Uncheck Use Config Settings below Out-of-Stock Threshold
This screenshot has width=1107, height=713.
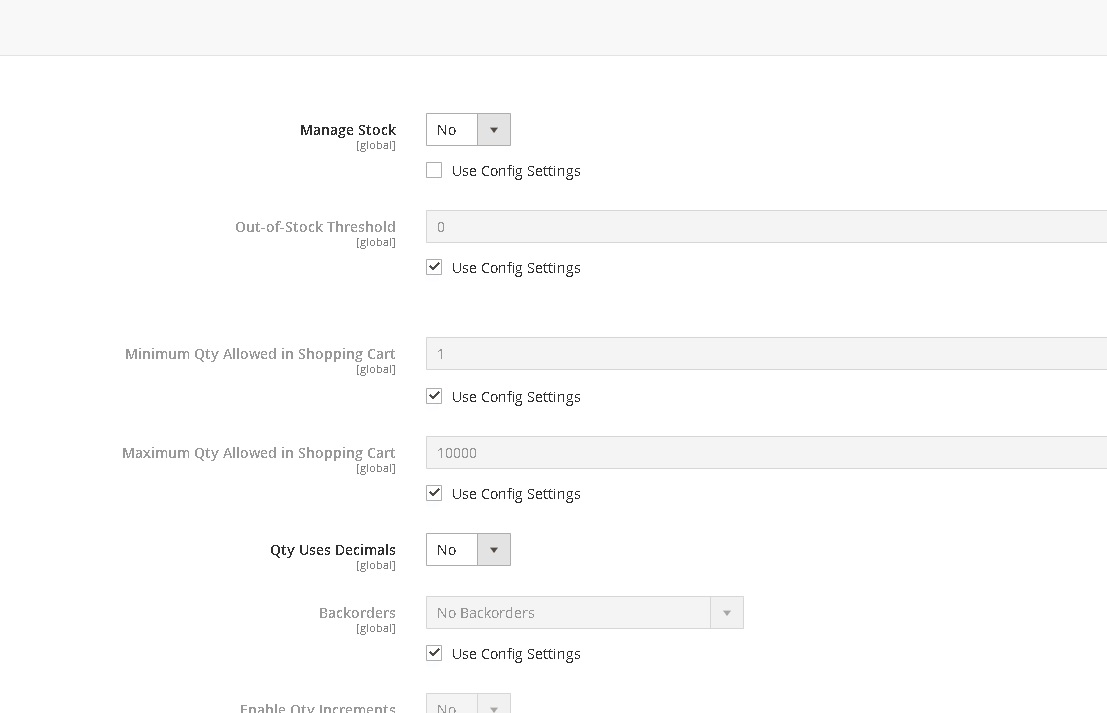click(x=434, y=266)
